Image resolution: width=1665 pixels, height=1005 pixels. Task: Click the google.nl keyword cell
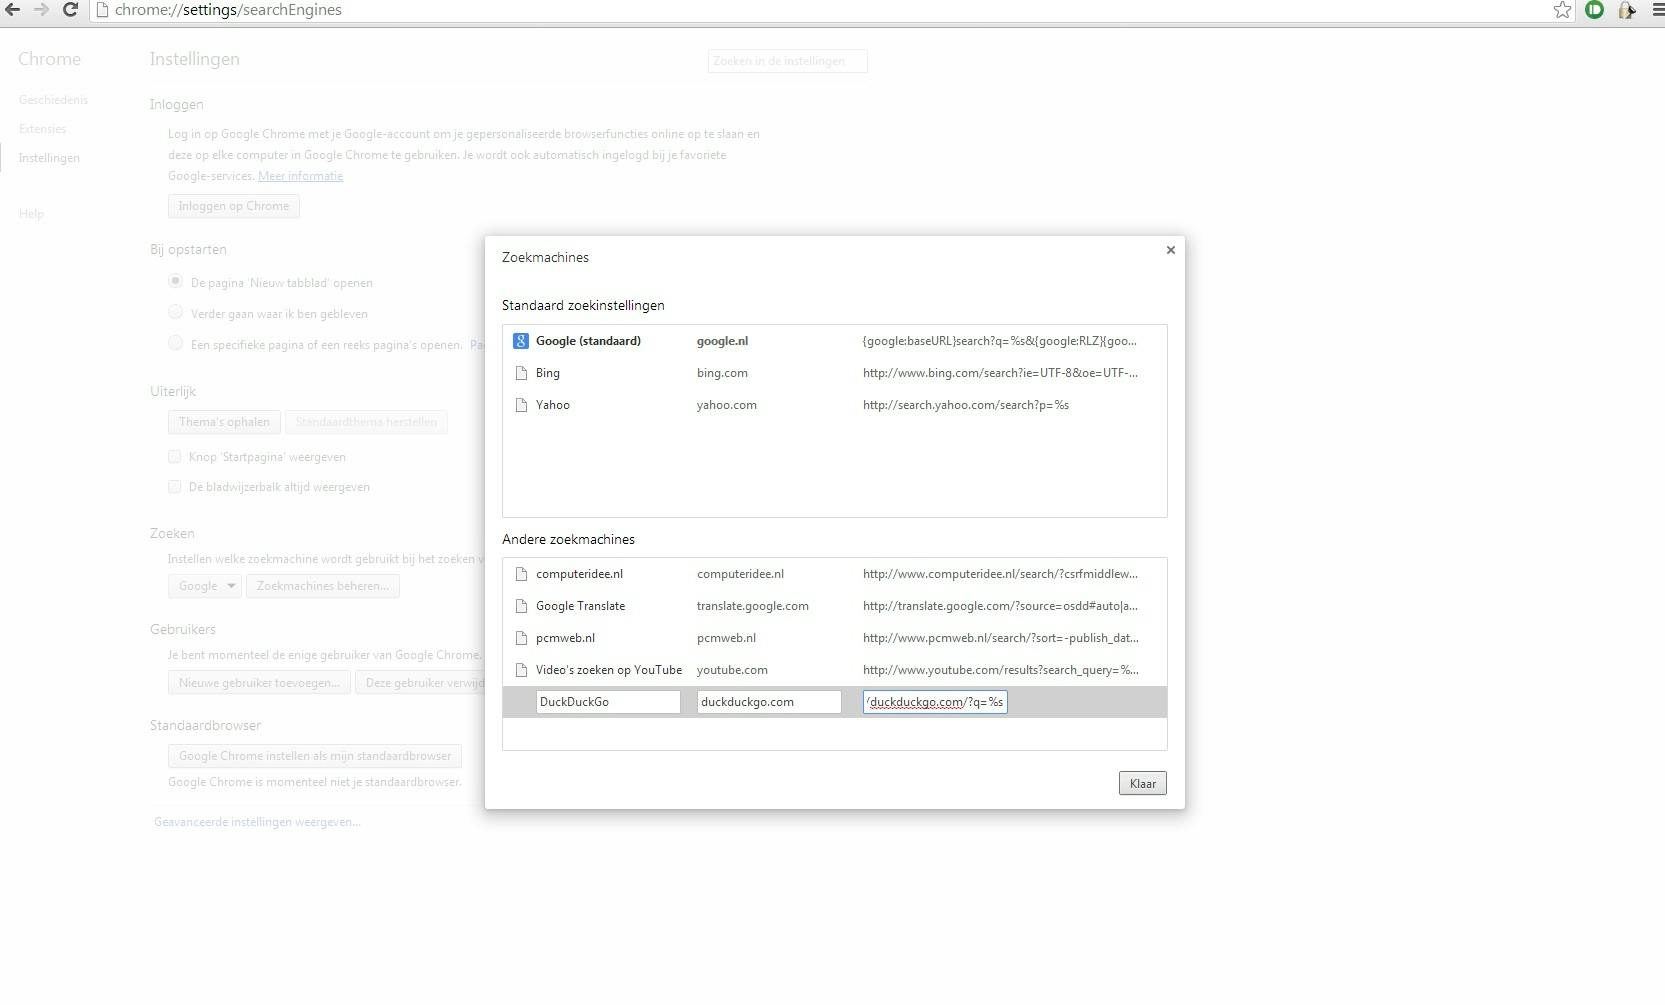pyautogui.click(x=722, y=341)
